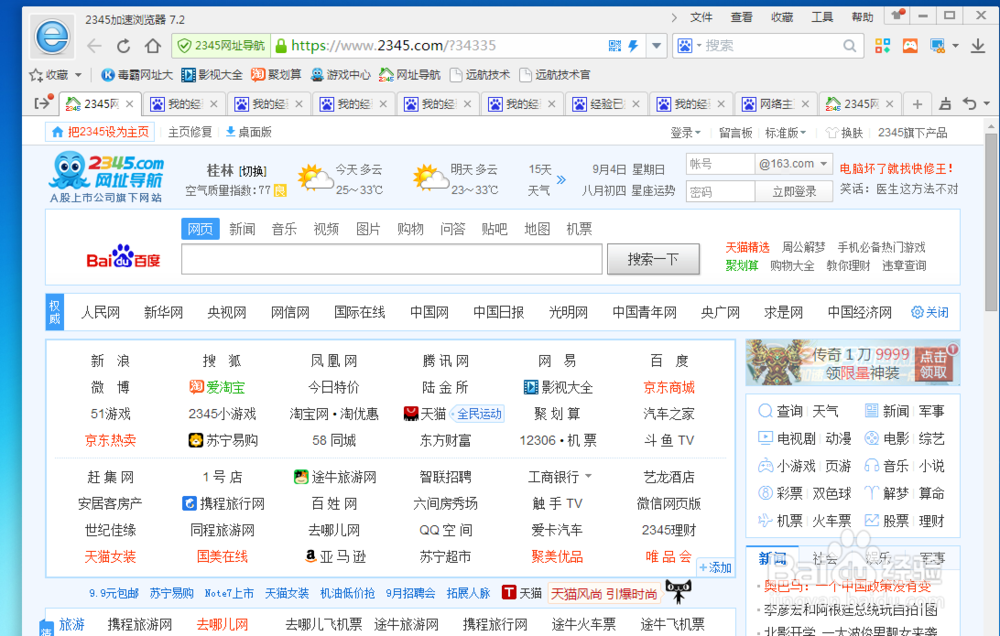Click the 股票 chart icon in the side panel
Screen dimensions: 1000x636
point(871,521)
